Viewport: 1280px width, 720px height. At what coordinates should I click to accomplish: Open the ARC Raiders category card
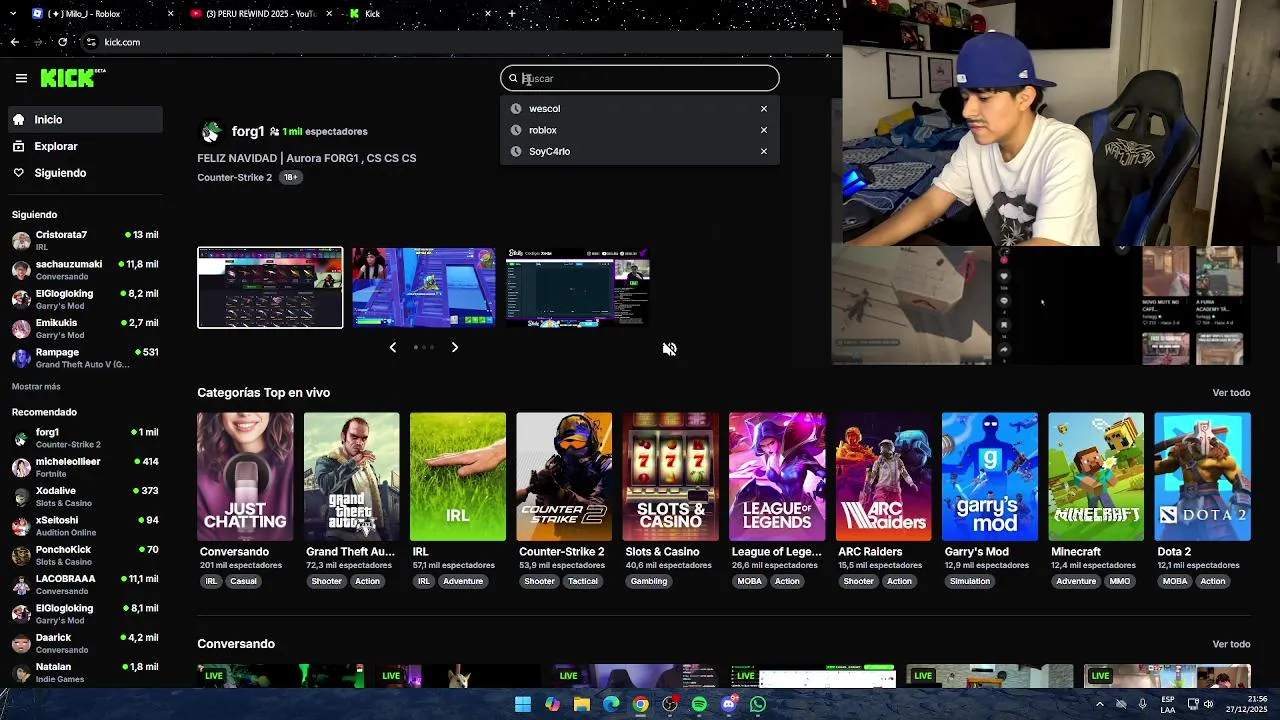[883, 477]
